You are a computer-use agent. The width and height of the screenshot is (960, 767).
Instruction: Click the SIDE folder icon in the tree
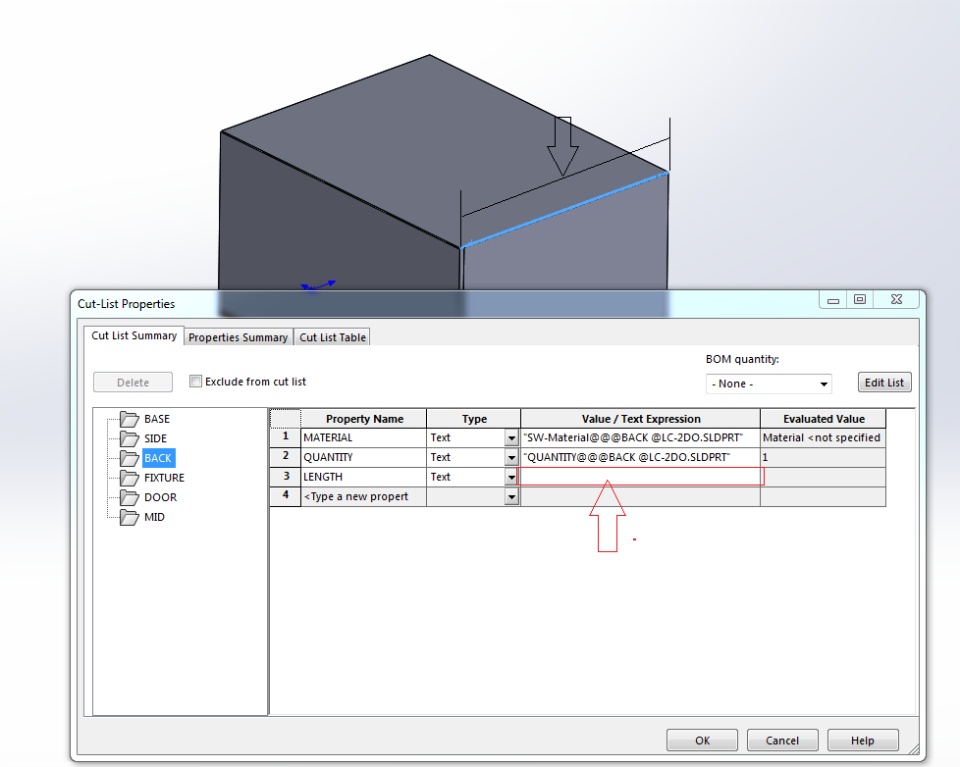tap(129, 439)
